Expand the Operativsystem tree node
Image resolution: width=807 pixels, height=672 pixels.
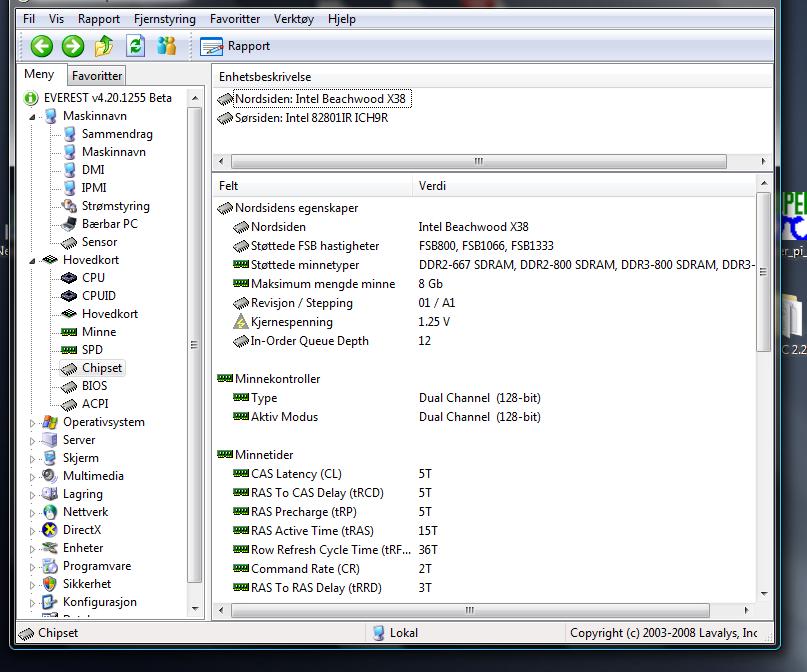[x=32, y=423]
